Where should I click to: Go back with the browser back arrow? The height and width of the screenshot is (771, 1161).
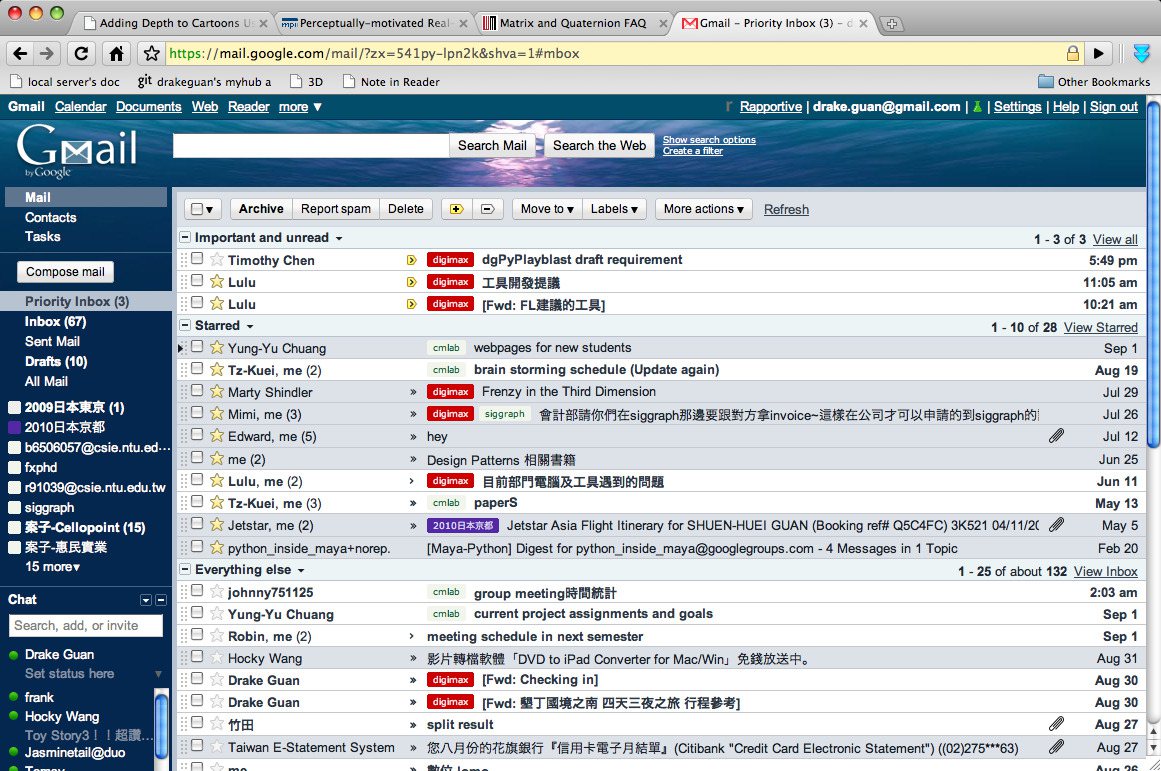coord(20,53)
